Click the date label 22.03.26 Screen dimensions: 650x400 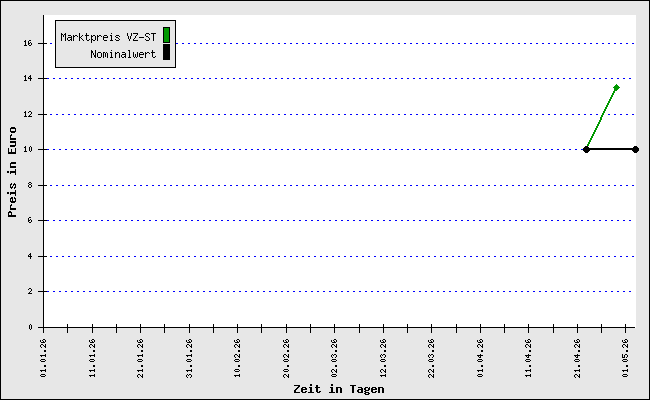(432, 358)
